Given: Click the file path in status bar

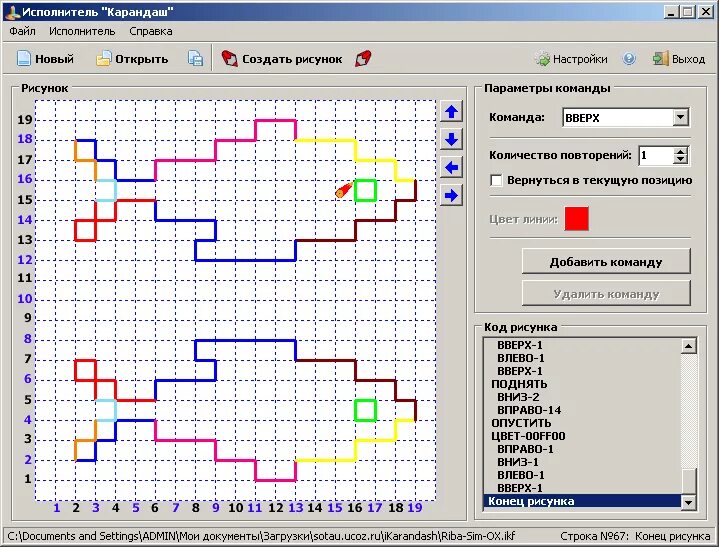Looking at the screenshot, I should tap(261, 536).
